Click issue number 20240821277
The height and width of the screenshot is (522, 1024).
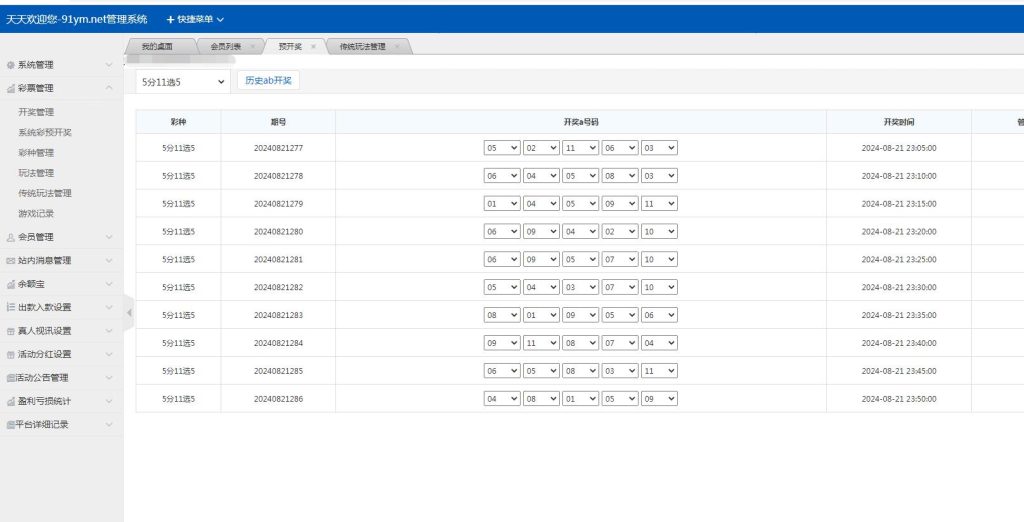[278, 148]
